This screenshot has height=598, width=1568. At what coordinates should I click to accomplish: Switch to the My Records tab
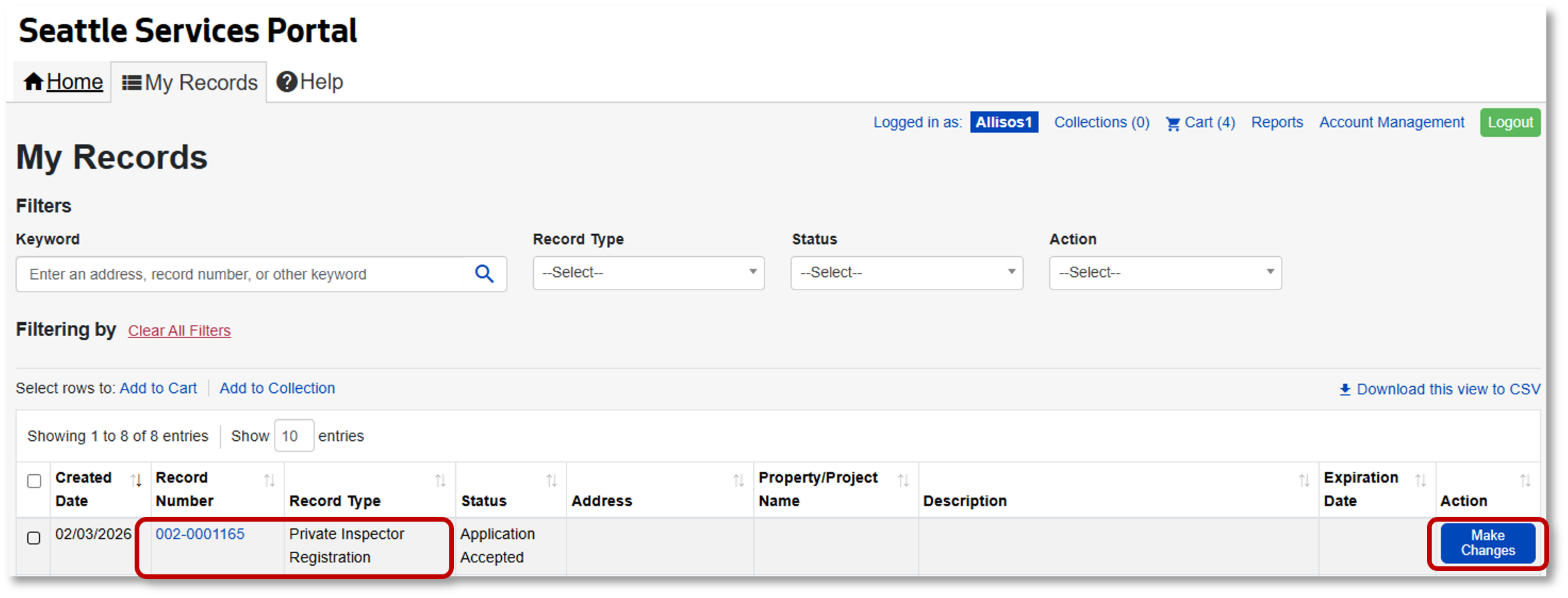click(x=189, y=82)
